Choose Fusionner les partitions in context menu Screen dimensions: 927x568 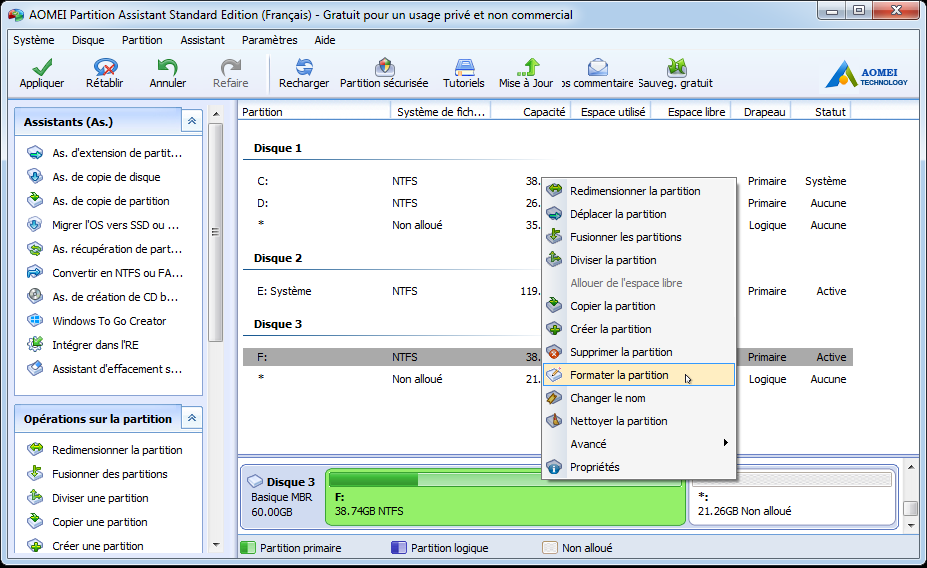(x=639, y=237)
